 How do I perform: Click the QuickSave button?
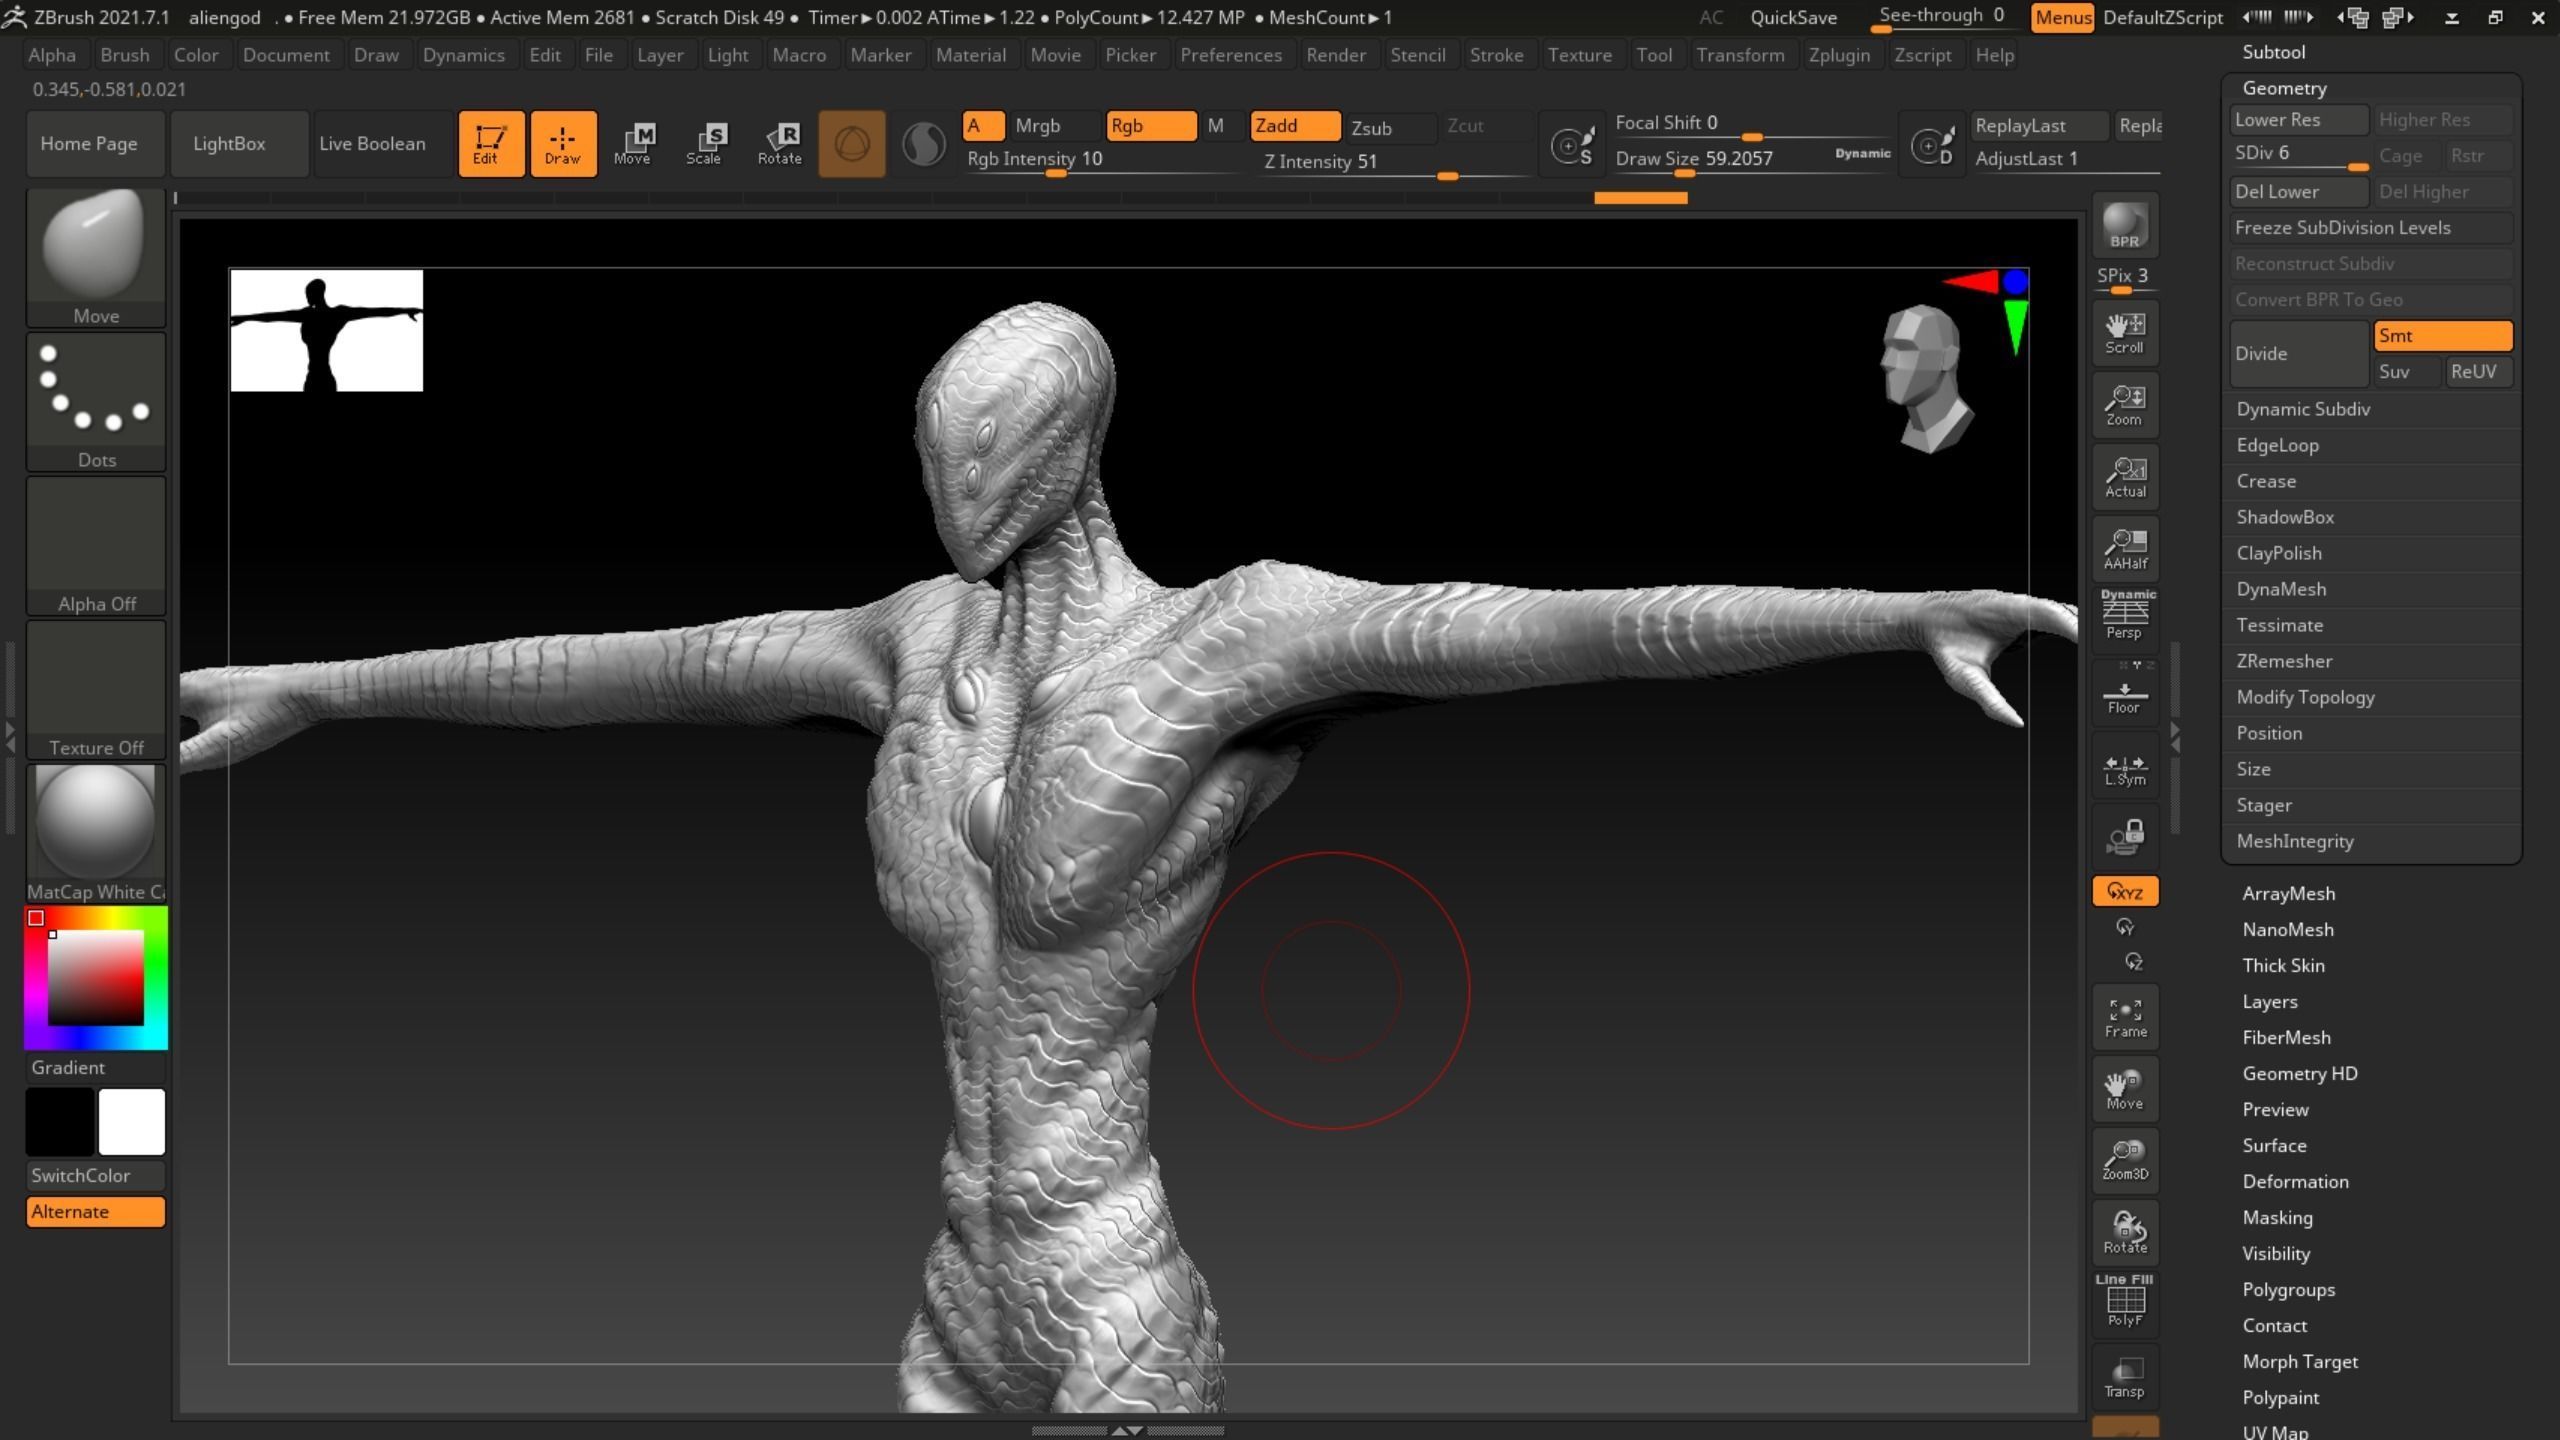pyautogui.click(x=1793, y=17)
